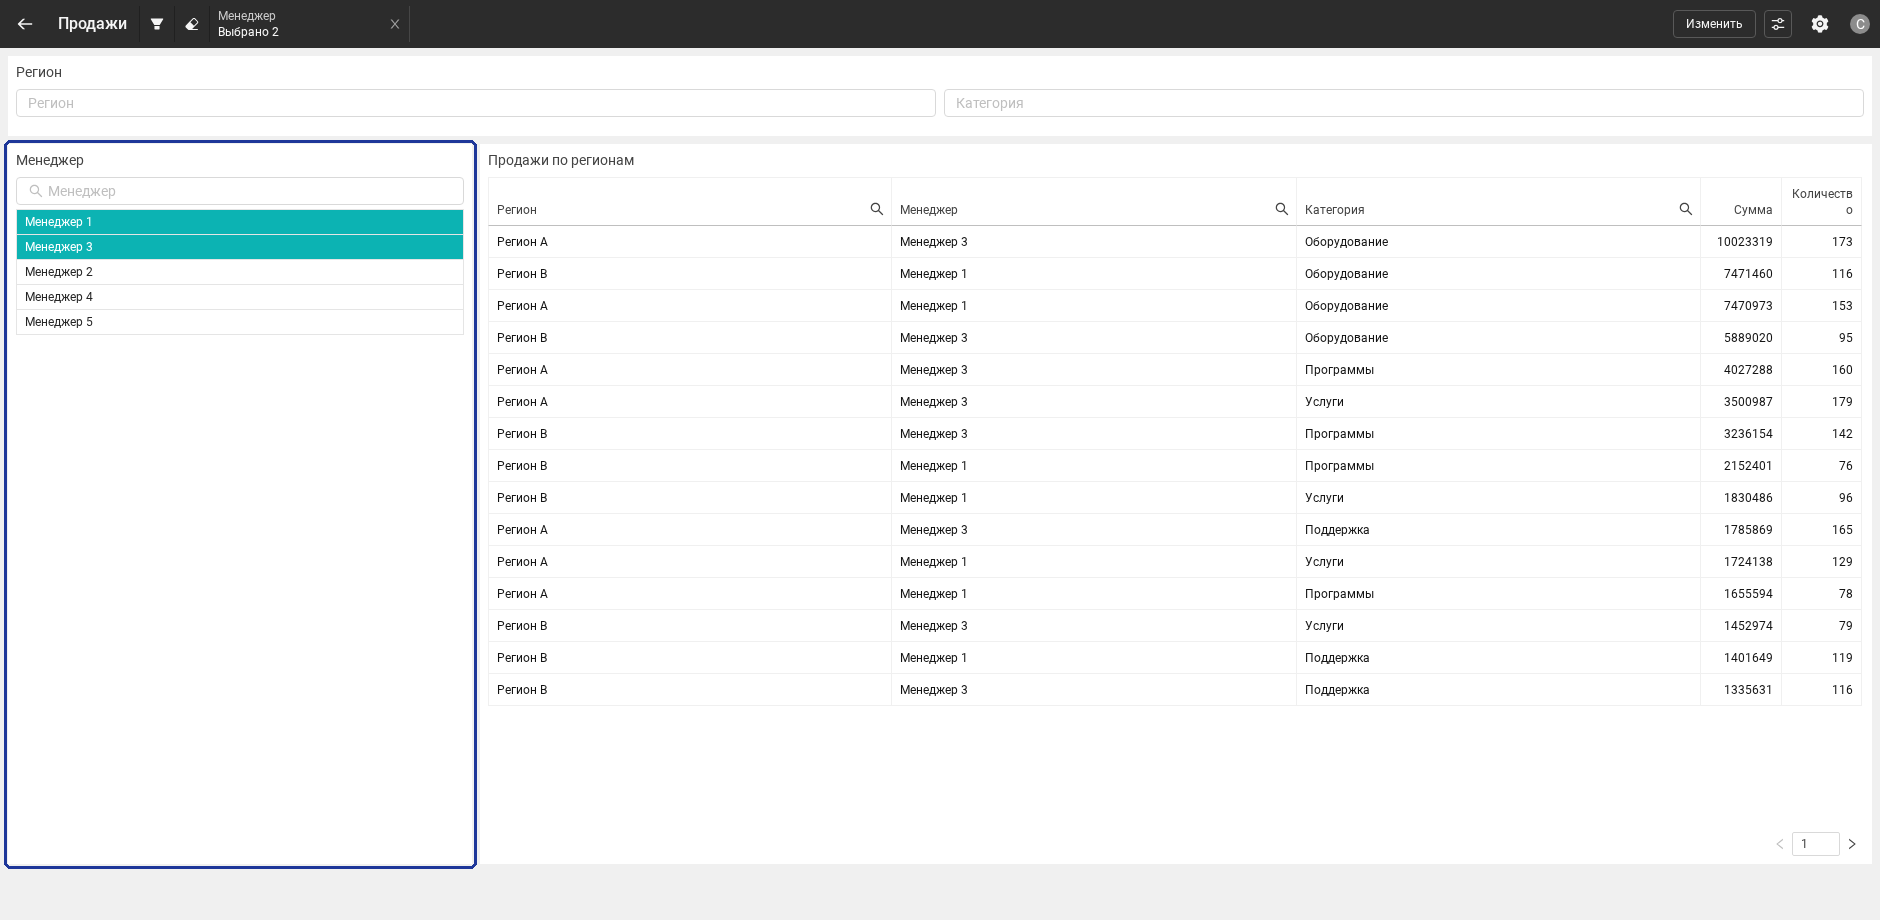Viewport: 1880px width, 920px height.
Task: Go to the previous table page
Action: (1780, 844)
